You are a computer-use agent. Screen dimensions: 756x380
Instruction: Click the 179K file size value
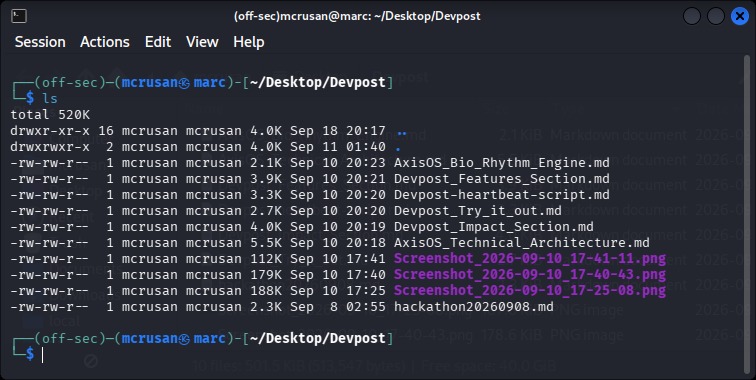pos(266,274)
